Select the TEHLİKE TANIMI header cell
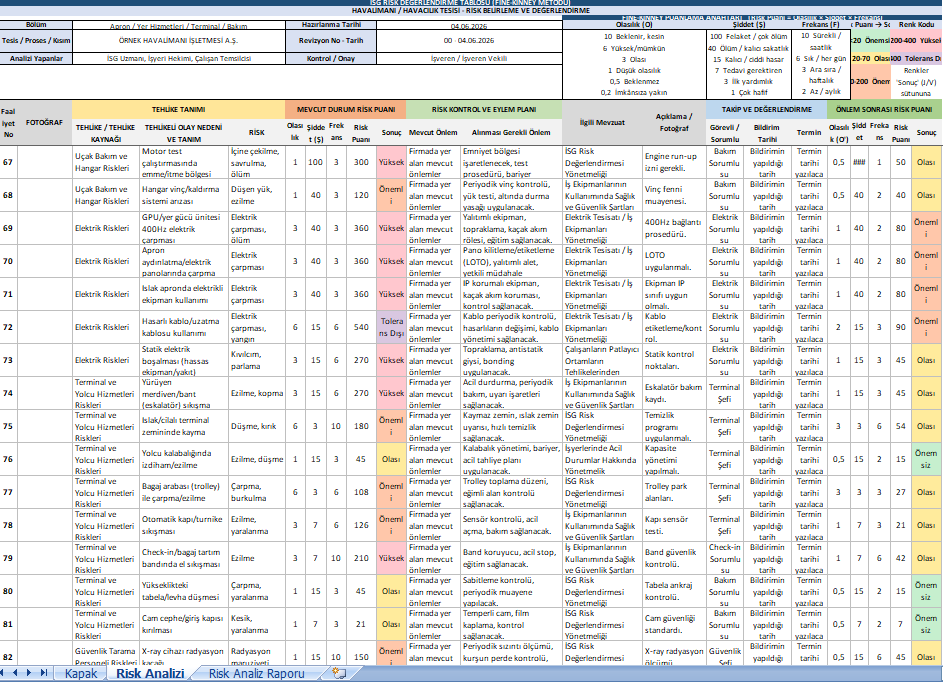Viewport: 943px width, 683px height. coord(178,109)
